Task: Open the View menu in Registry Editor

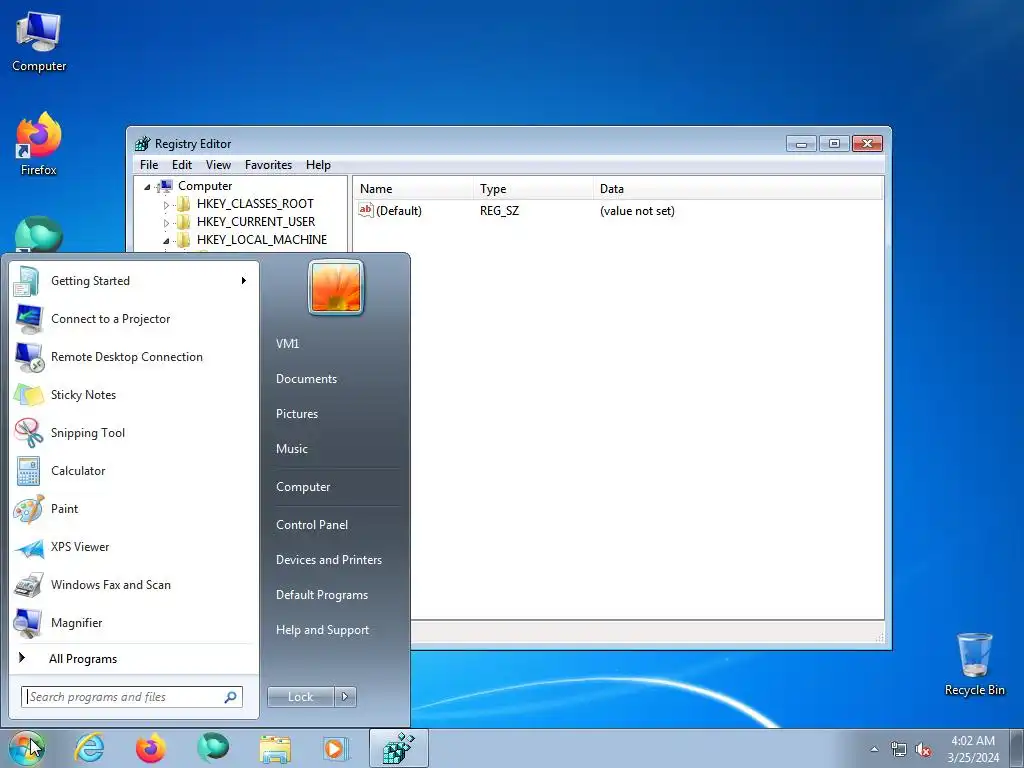Action: (x=218, y=165)
